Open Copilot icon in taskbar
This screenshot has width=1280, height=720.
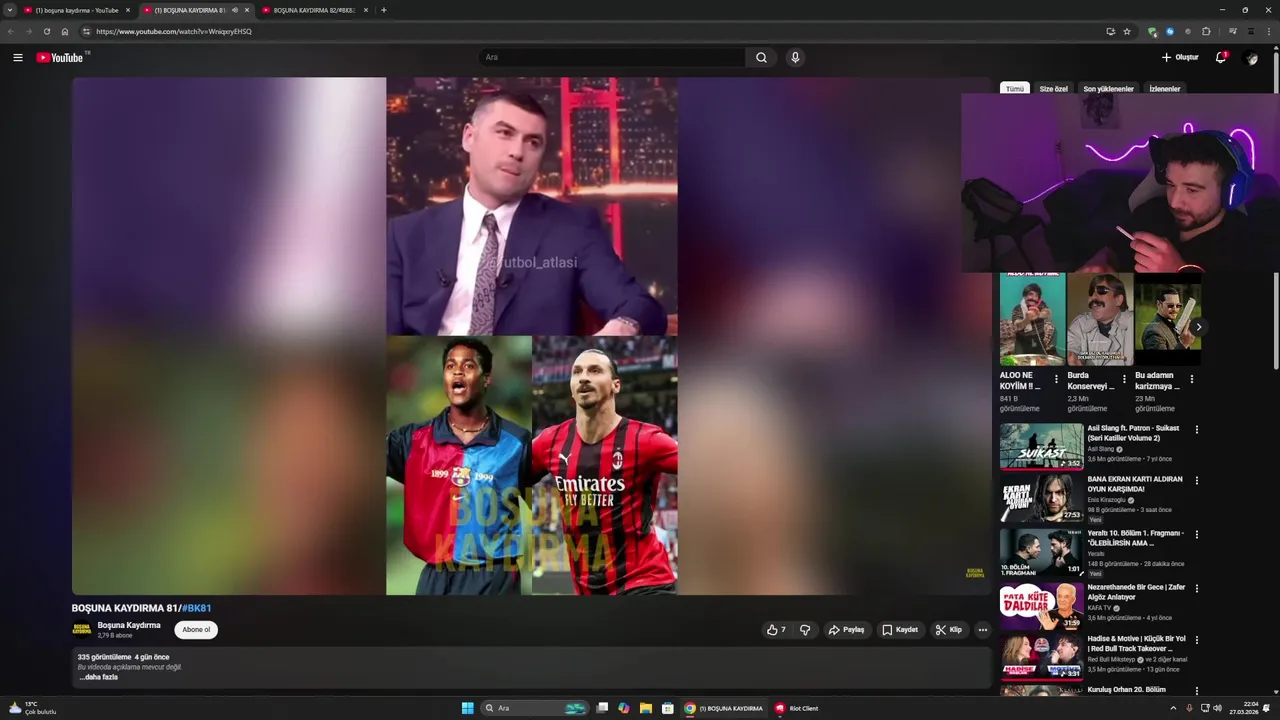[624, 708]
